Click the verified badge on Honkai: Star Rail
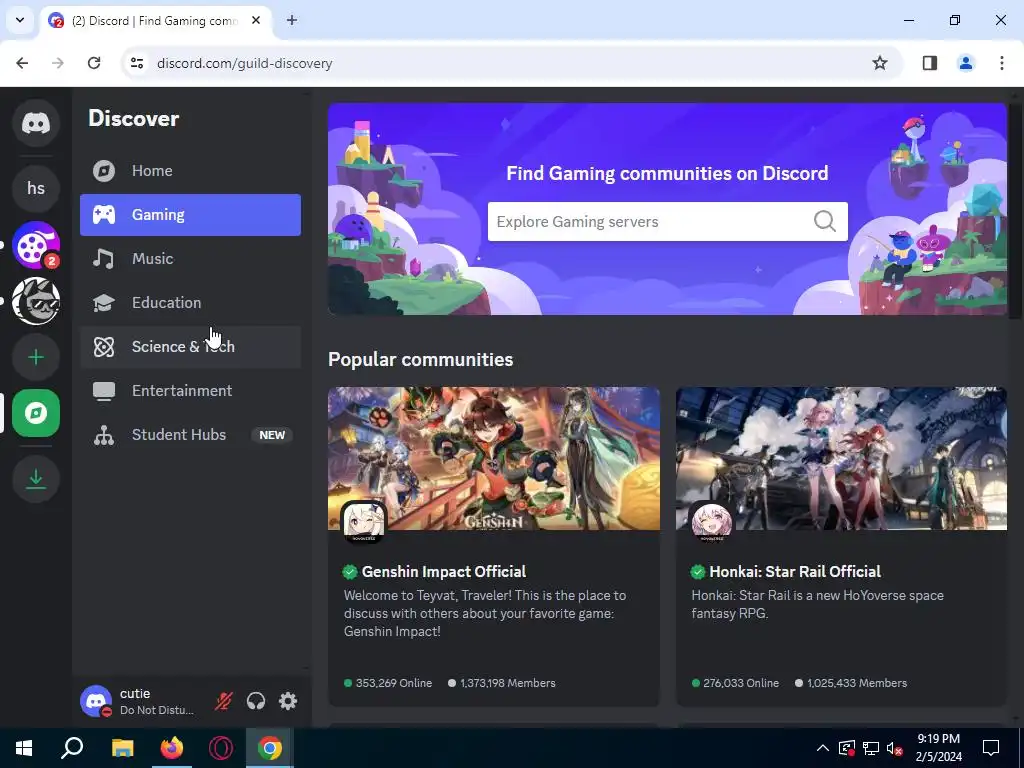Image resolution: width=1024 pixels, height=768 pixels. 697,572
